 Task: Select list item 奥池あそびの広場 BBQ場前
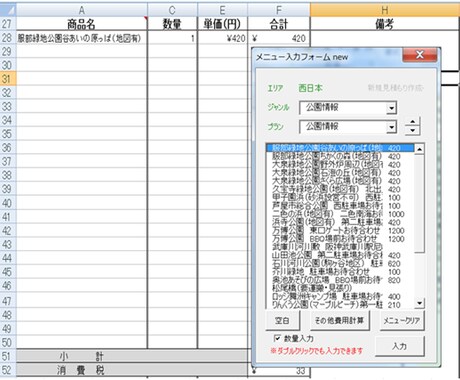pyautogui.click(x=340, y=280)
